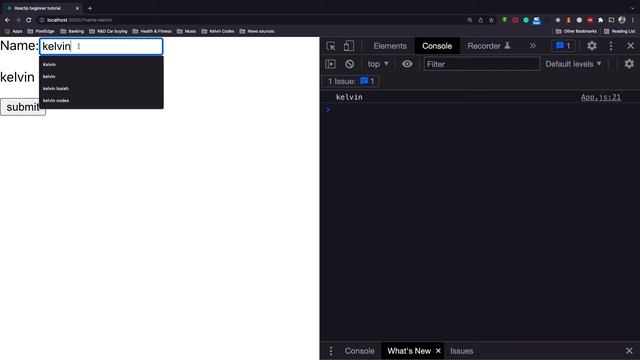Open DevTools settings gear
This screenshot has width=640, height=360.
[592, 46]
